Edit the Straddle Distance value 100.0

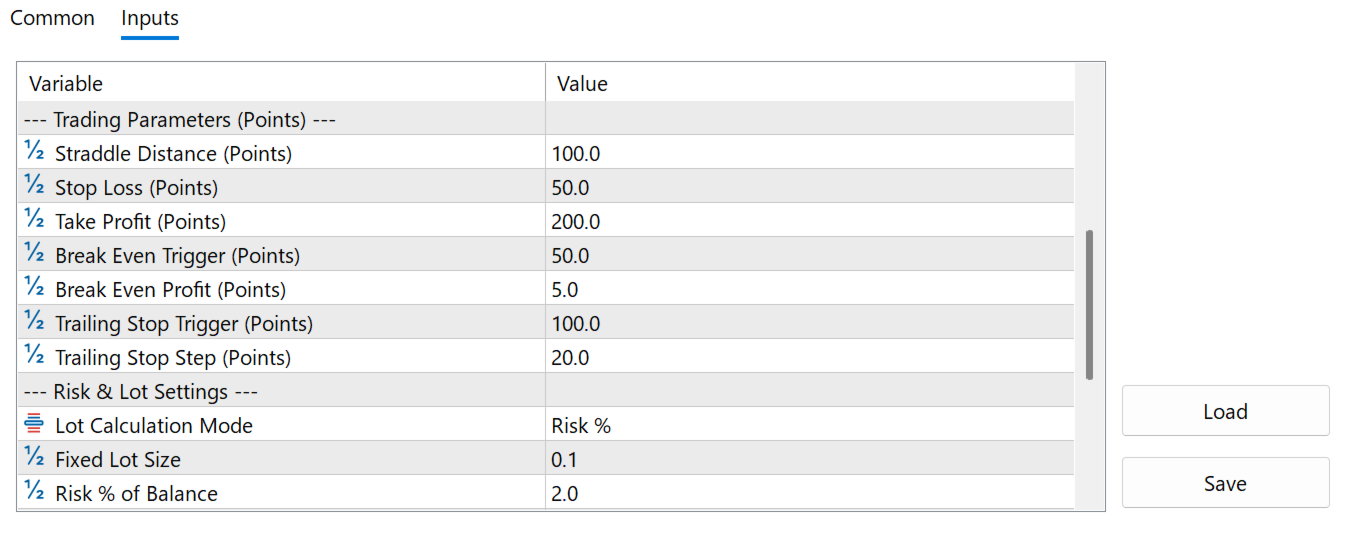[x=808, y=154]
